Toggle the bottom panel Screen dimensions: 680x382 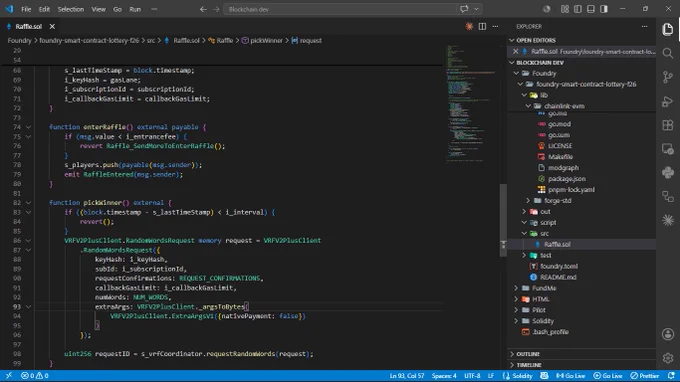pyautogui.click(x=591, y=9)
